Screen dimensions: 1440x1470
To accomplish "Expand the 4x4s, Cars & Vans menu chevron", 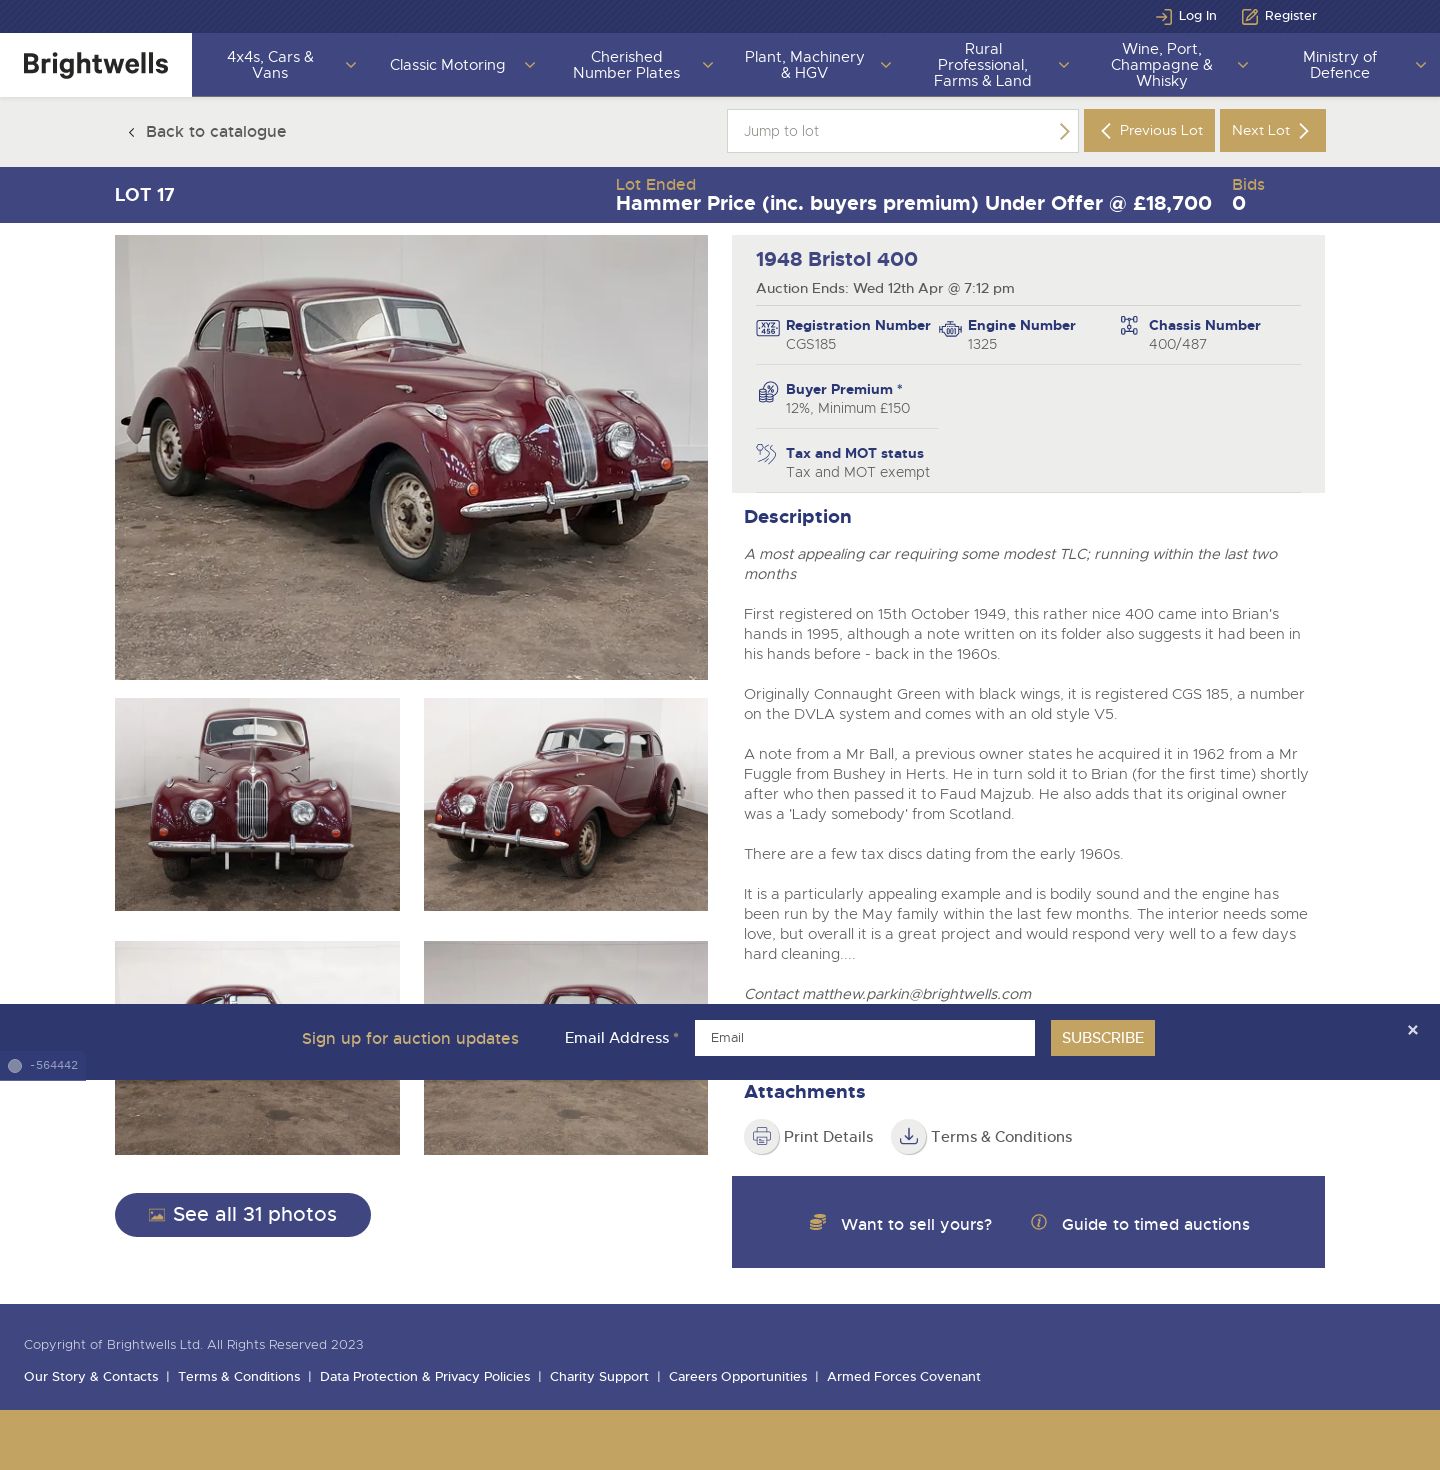I will [x=351, y=65].
